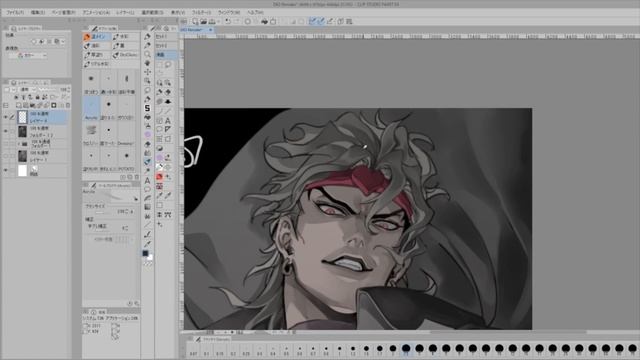Toggle visibility of the 用紙 paper layer
Image resolution: width=640 pixels, height=360 pixels.
point(6,170)
